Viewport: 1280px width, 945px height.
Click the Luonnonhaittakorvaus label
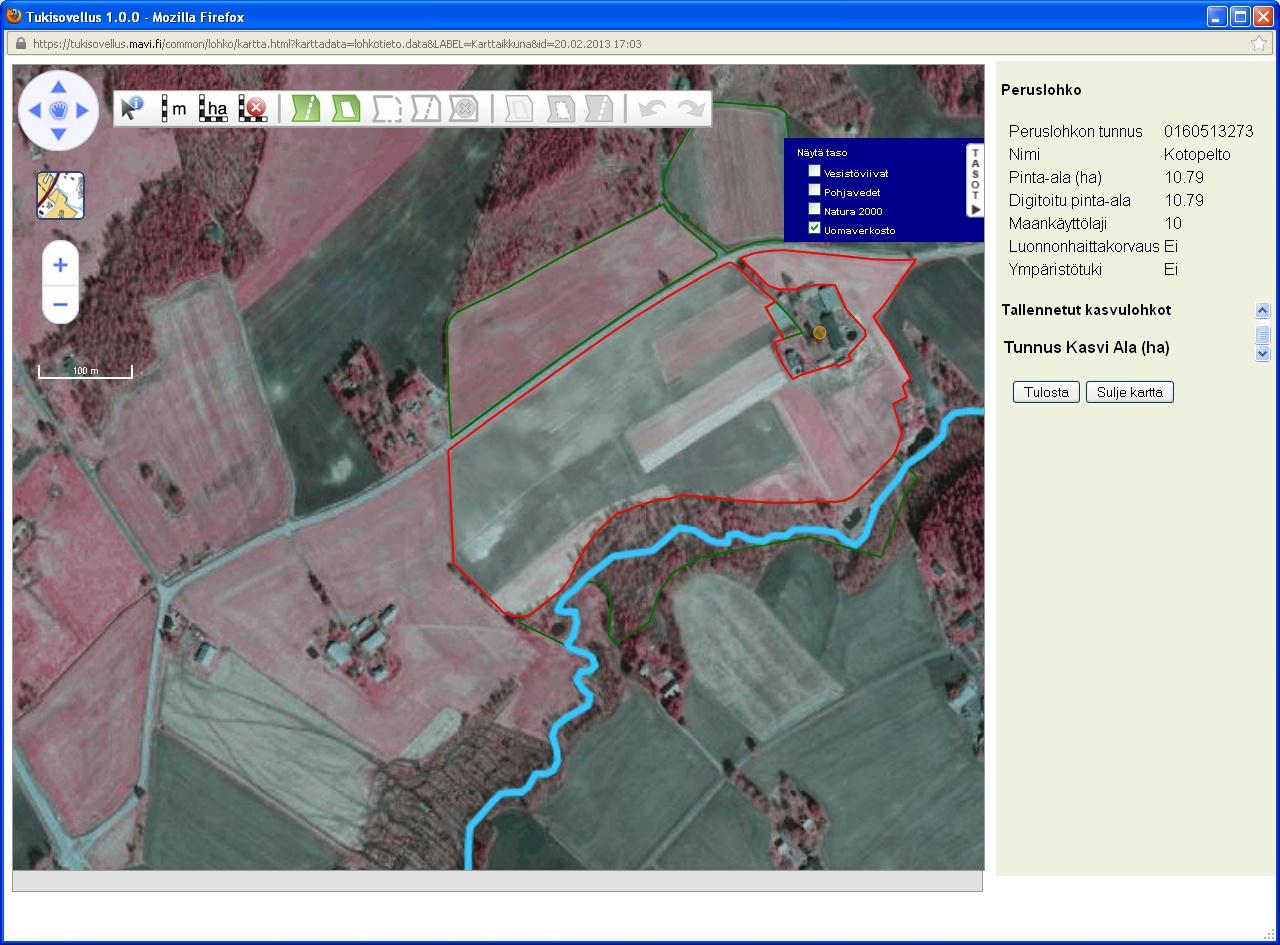1084,246
